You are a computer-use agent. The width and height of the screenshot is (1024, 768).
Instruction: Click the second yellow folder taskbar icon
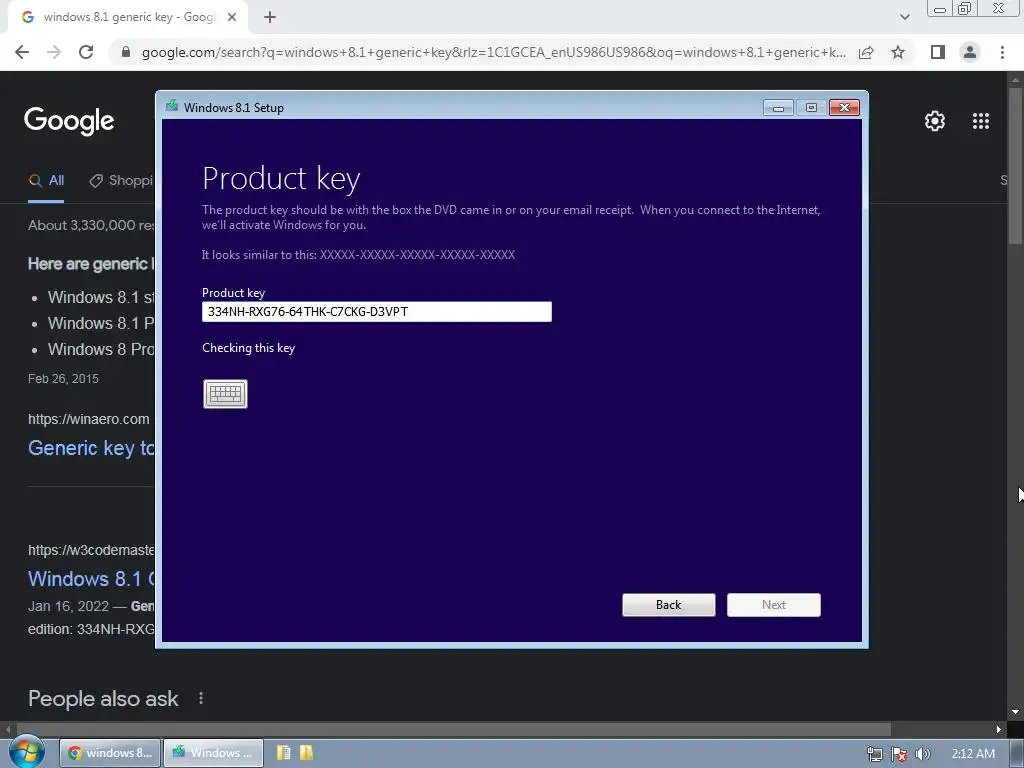pyautogui.click(x=306, y=753)
